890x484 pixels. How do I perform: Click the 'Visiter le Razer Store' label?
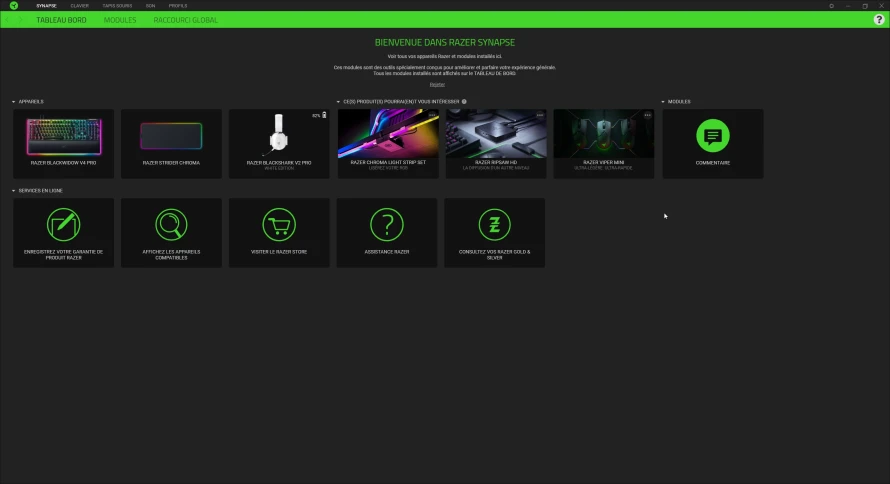tap(279, 252)
